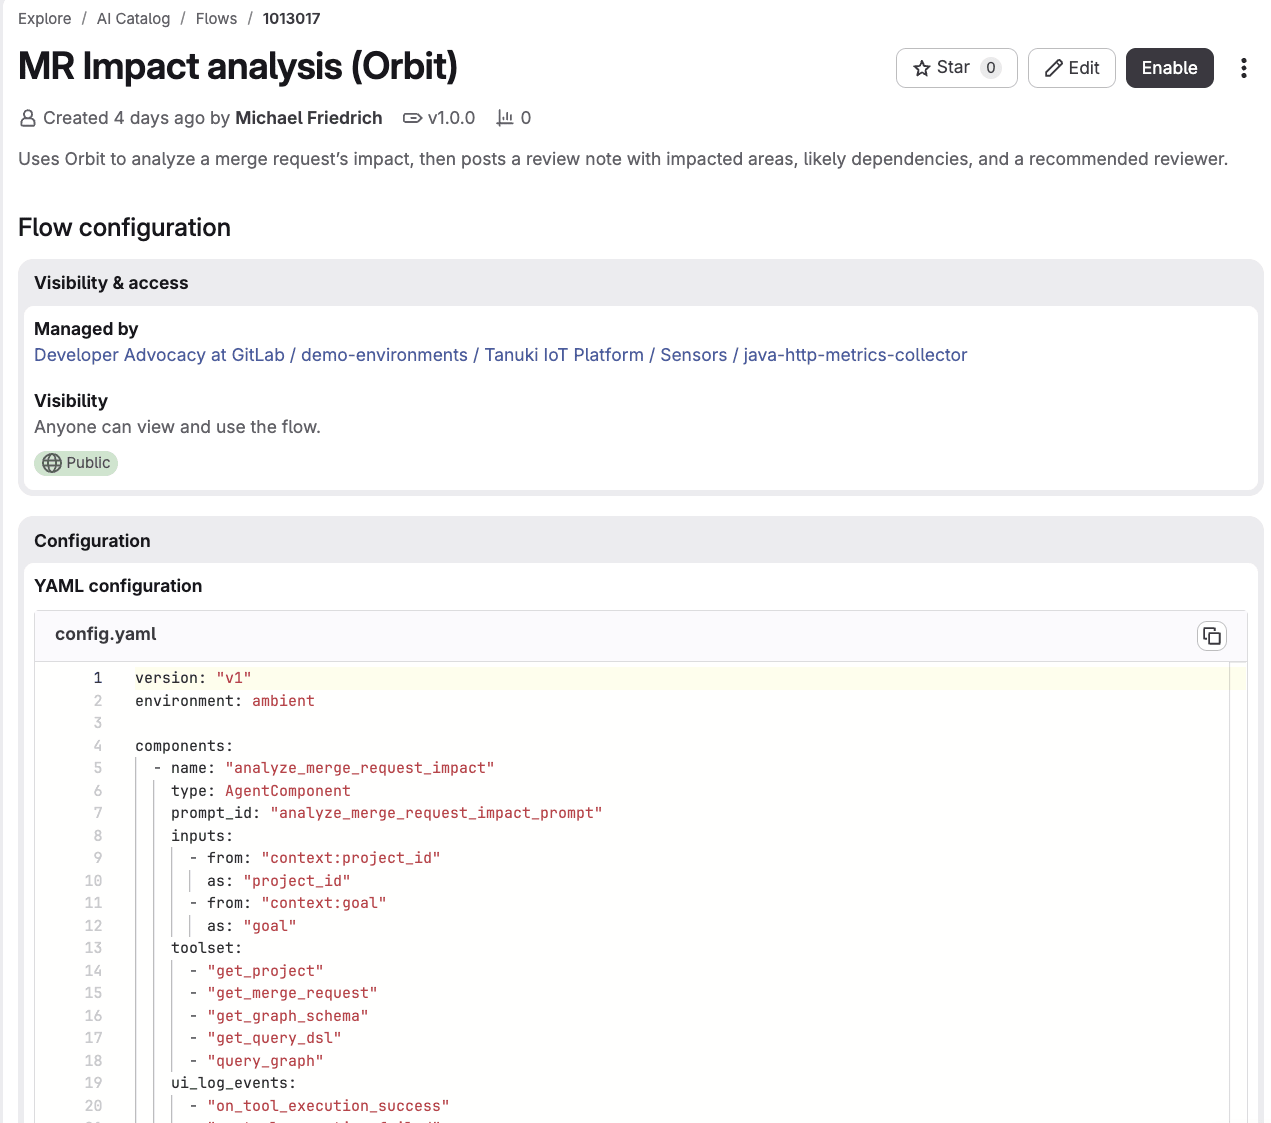1271x1123 pixels.
Task: Enable the flow
Action: click(x=1170, y=68)
